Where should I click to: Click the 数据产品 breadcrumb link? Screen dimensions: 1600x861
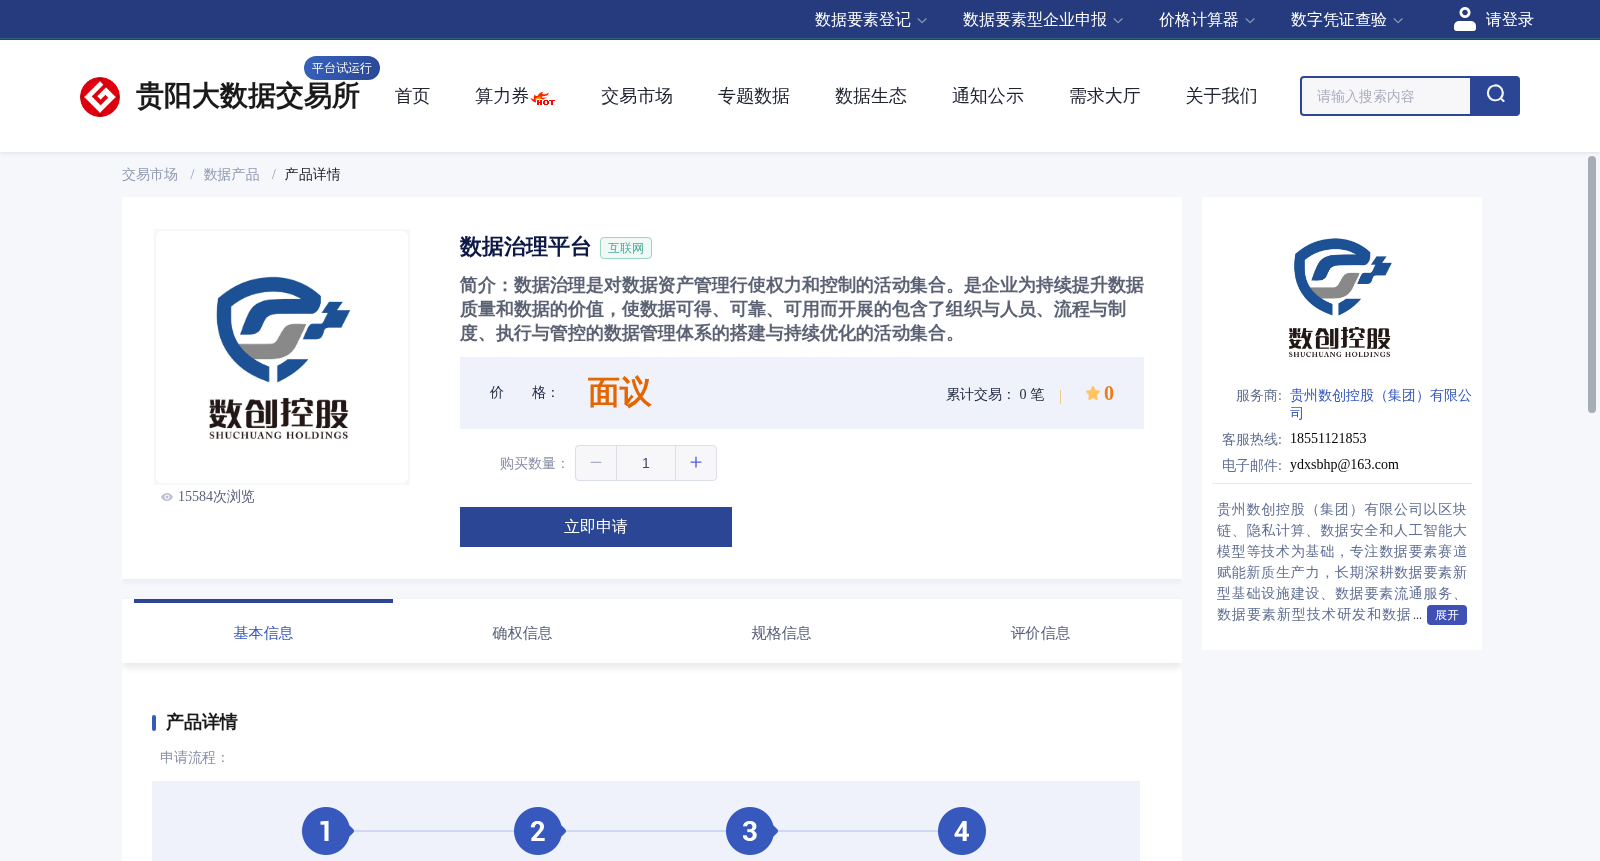click(232, 175)
